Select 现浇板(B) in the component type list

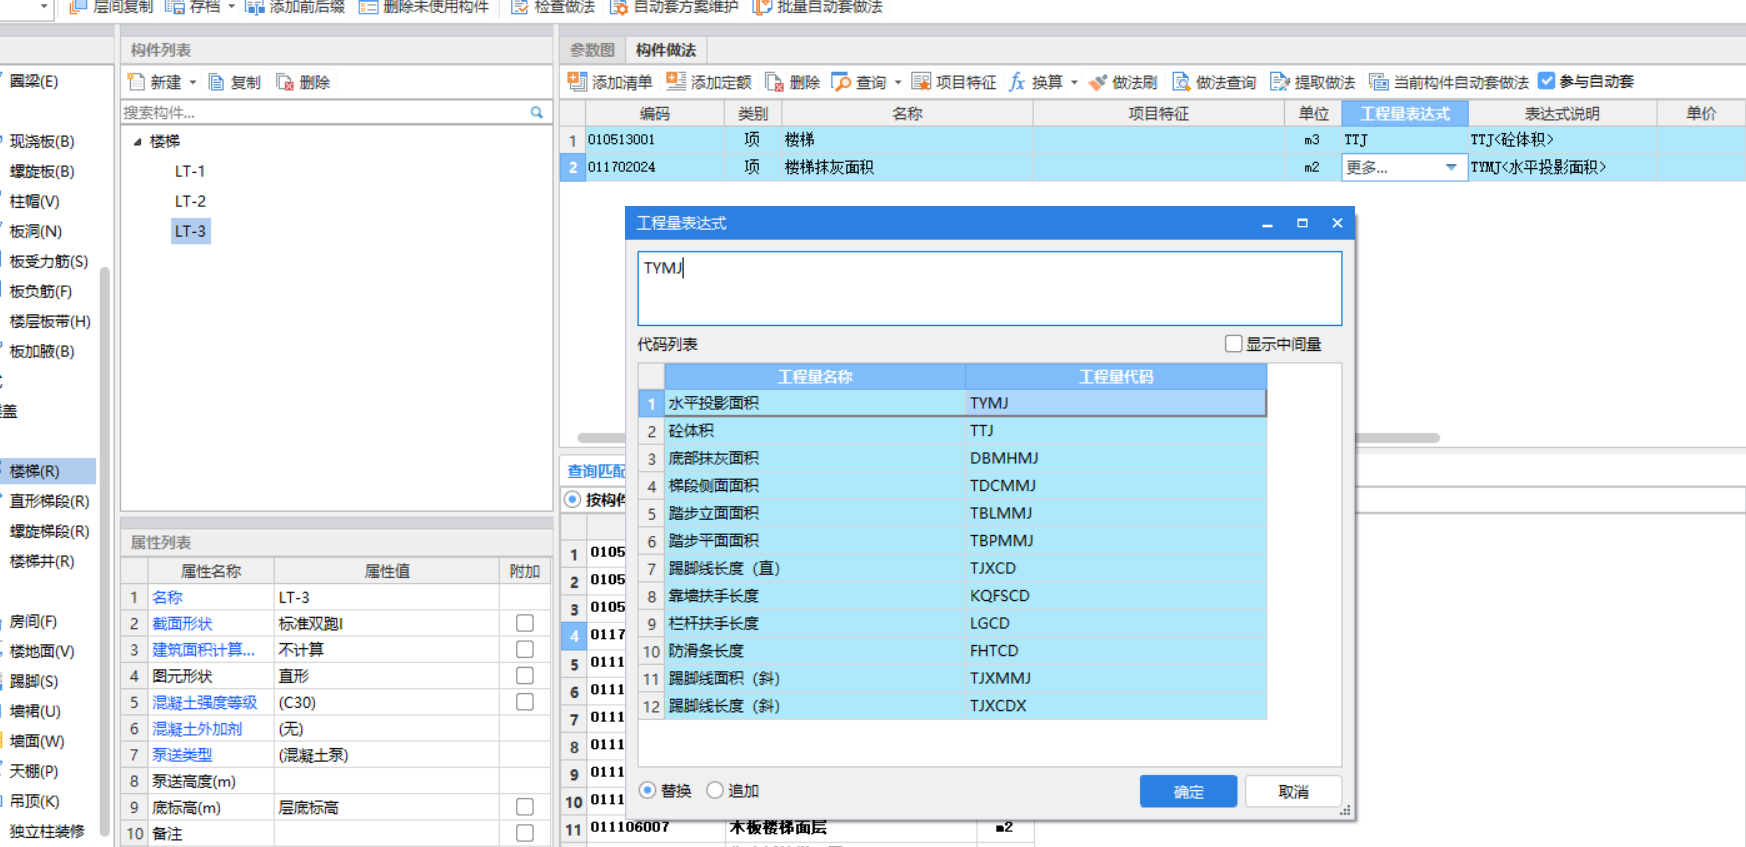pyautogui.click(x=42, y=141)
